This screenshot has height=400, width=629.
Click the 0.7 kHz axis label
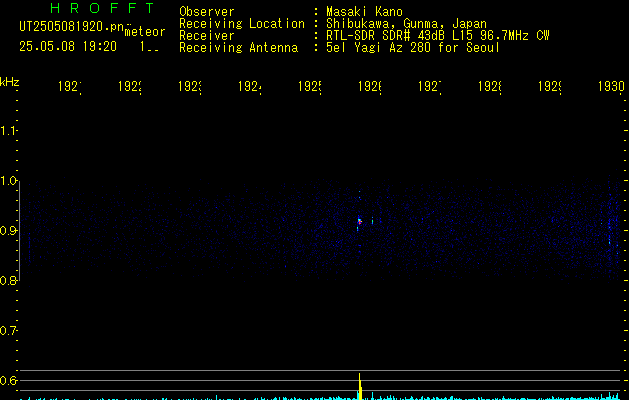(x=8, y=331)
